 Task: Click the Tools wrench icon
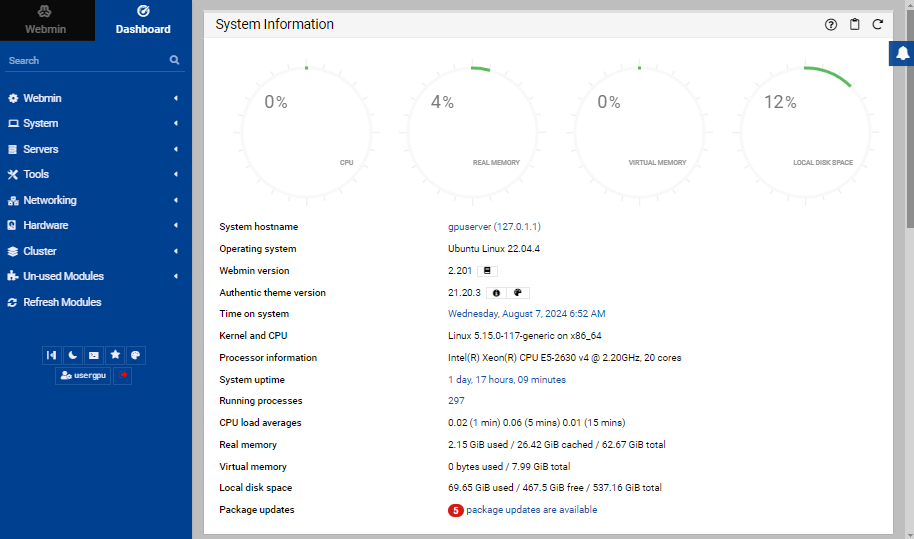point(13,174)
